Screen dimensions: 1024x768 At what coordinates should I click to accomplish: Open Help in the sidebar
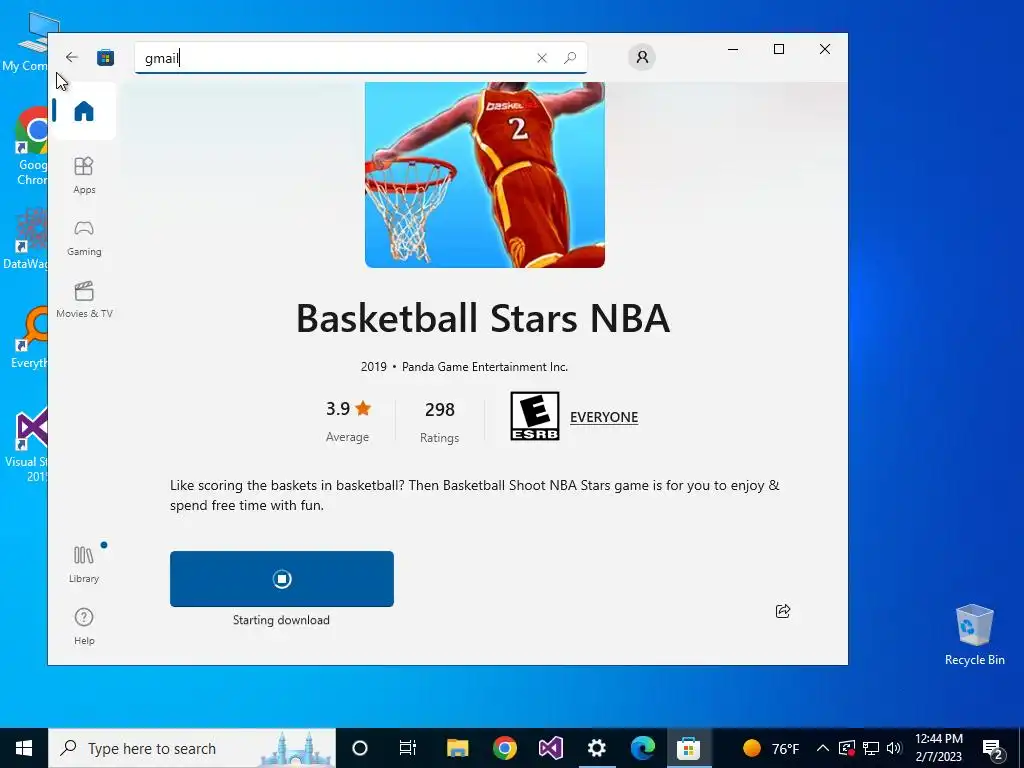click(x=84, y=626)
